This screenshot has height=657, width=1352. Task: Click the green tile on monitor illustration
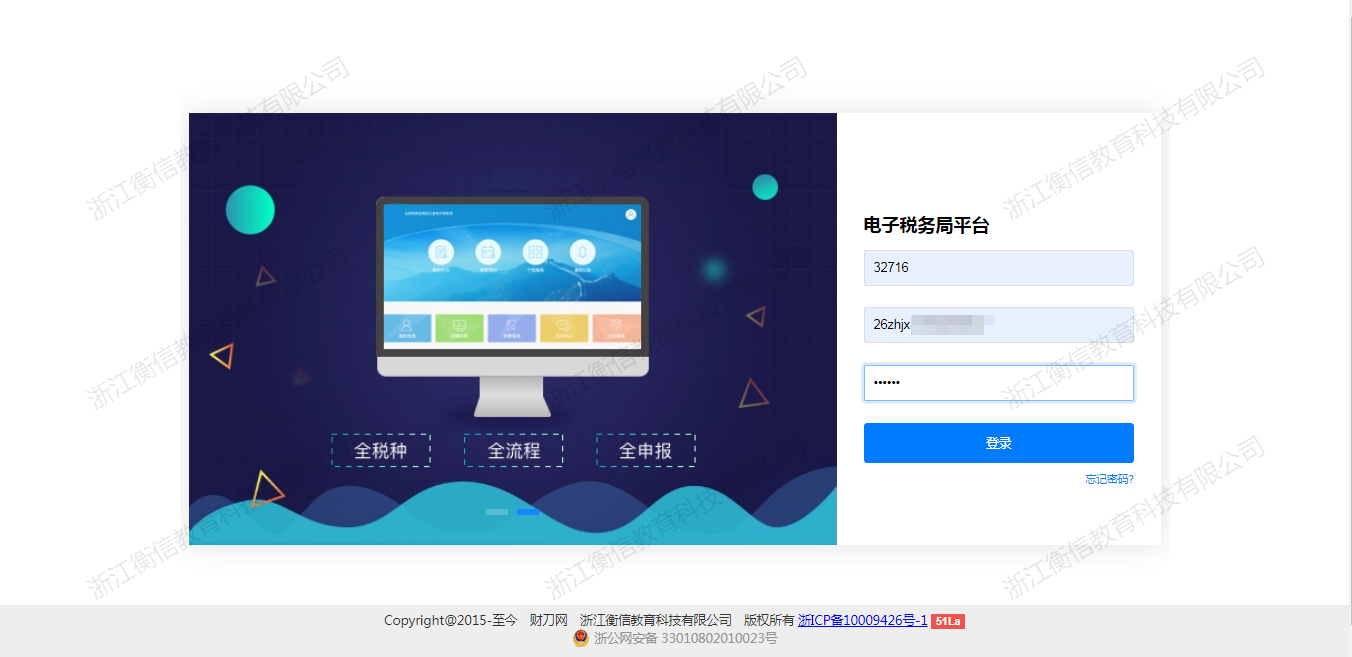click(x=459, y=328)
